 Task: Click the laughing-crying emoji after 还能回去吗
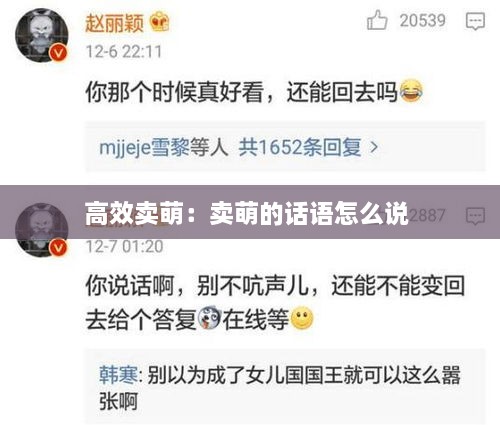point(411,91)
